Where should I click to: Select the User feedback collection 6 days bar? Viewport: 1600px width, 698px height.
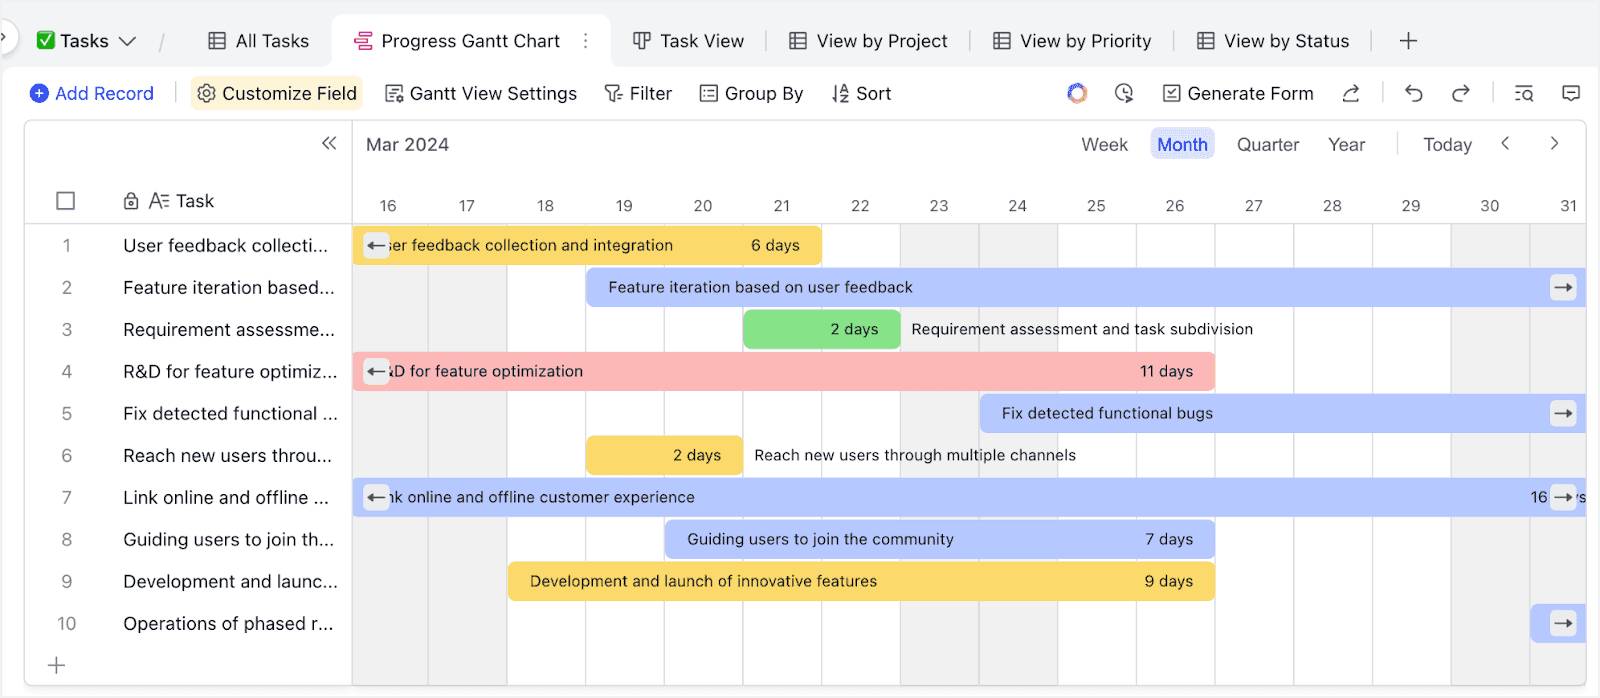coord(587,245)
